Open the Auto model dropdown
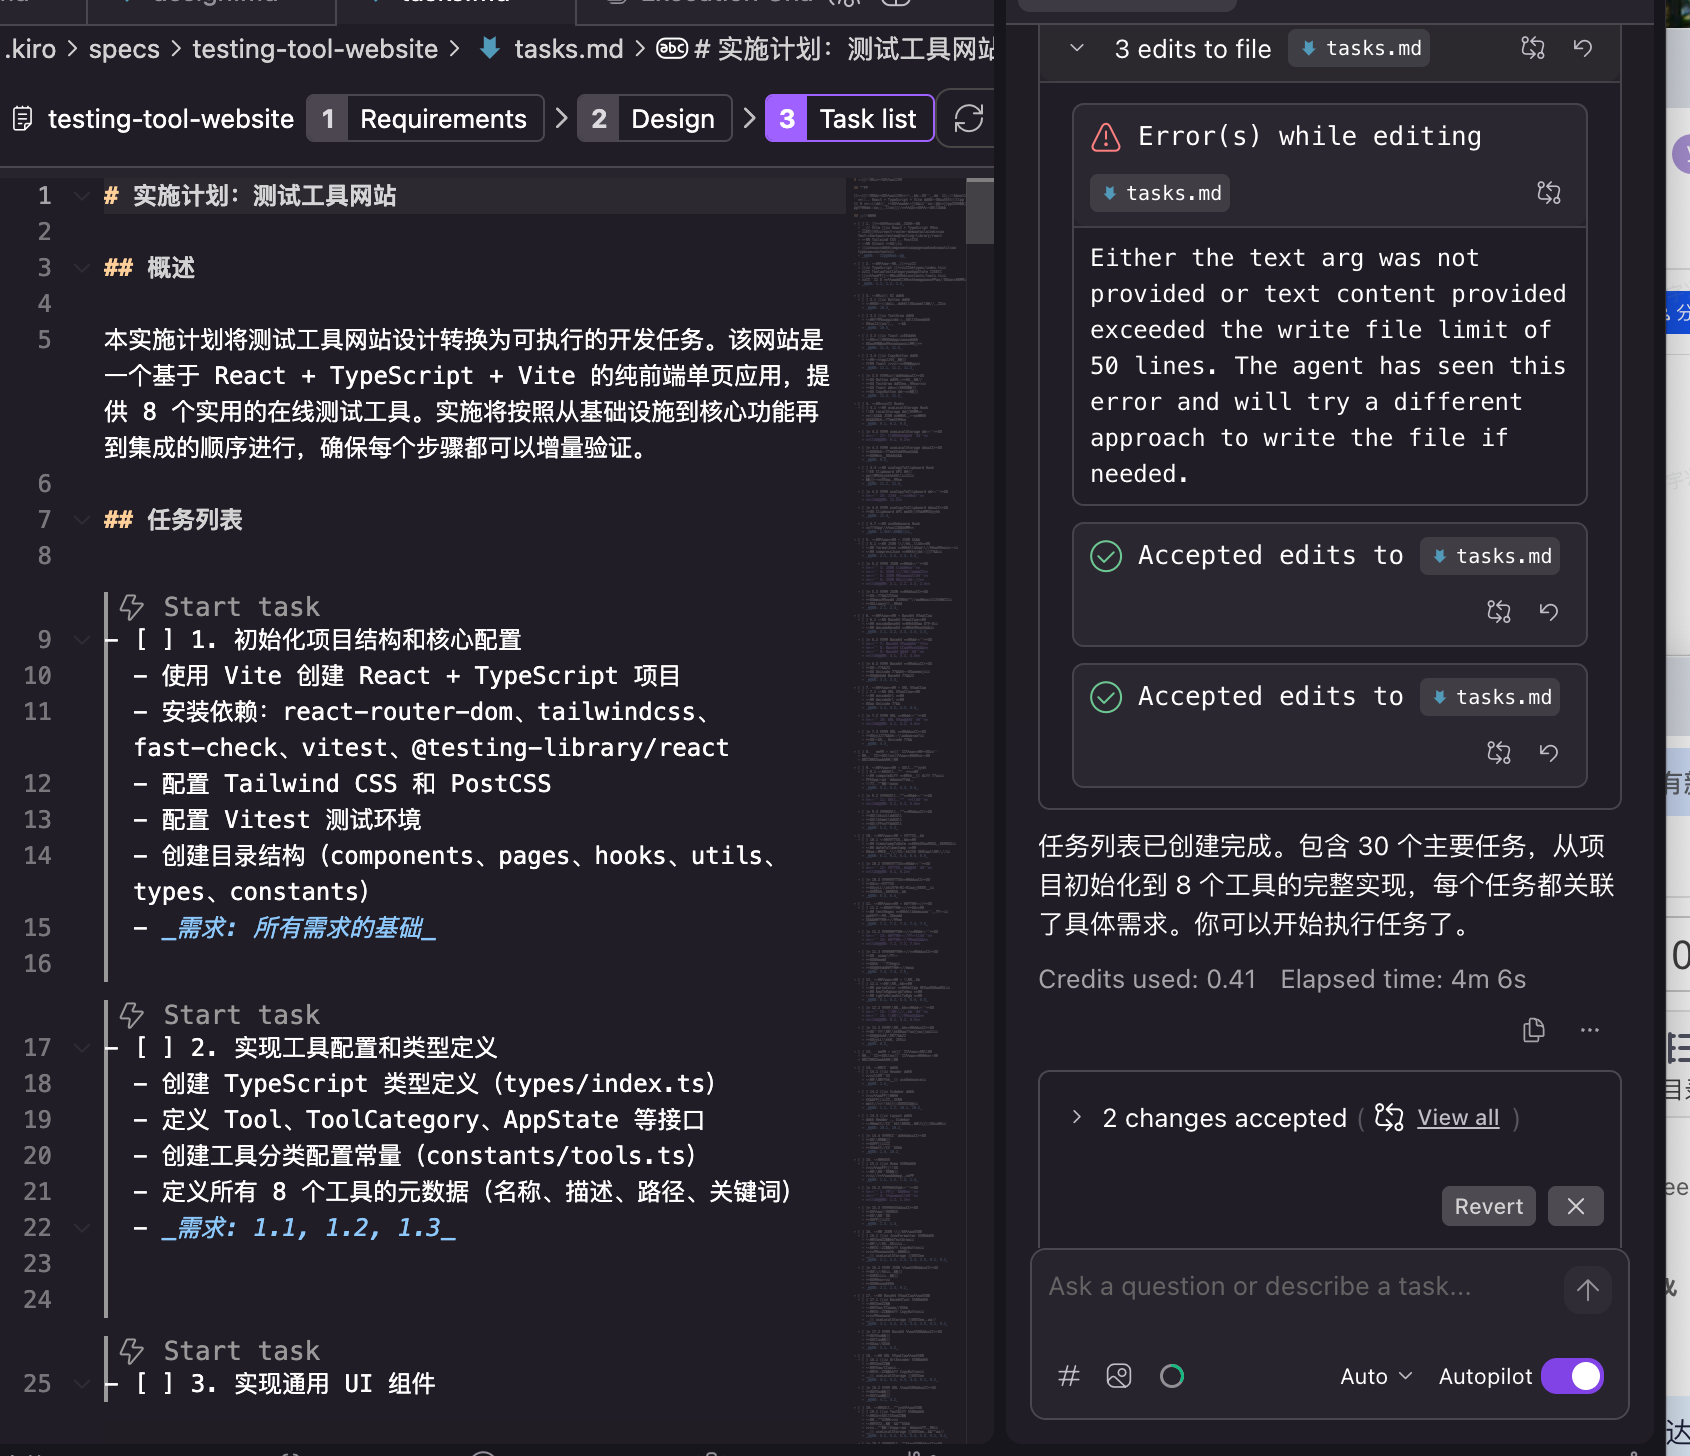 [1375, 1376]
